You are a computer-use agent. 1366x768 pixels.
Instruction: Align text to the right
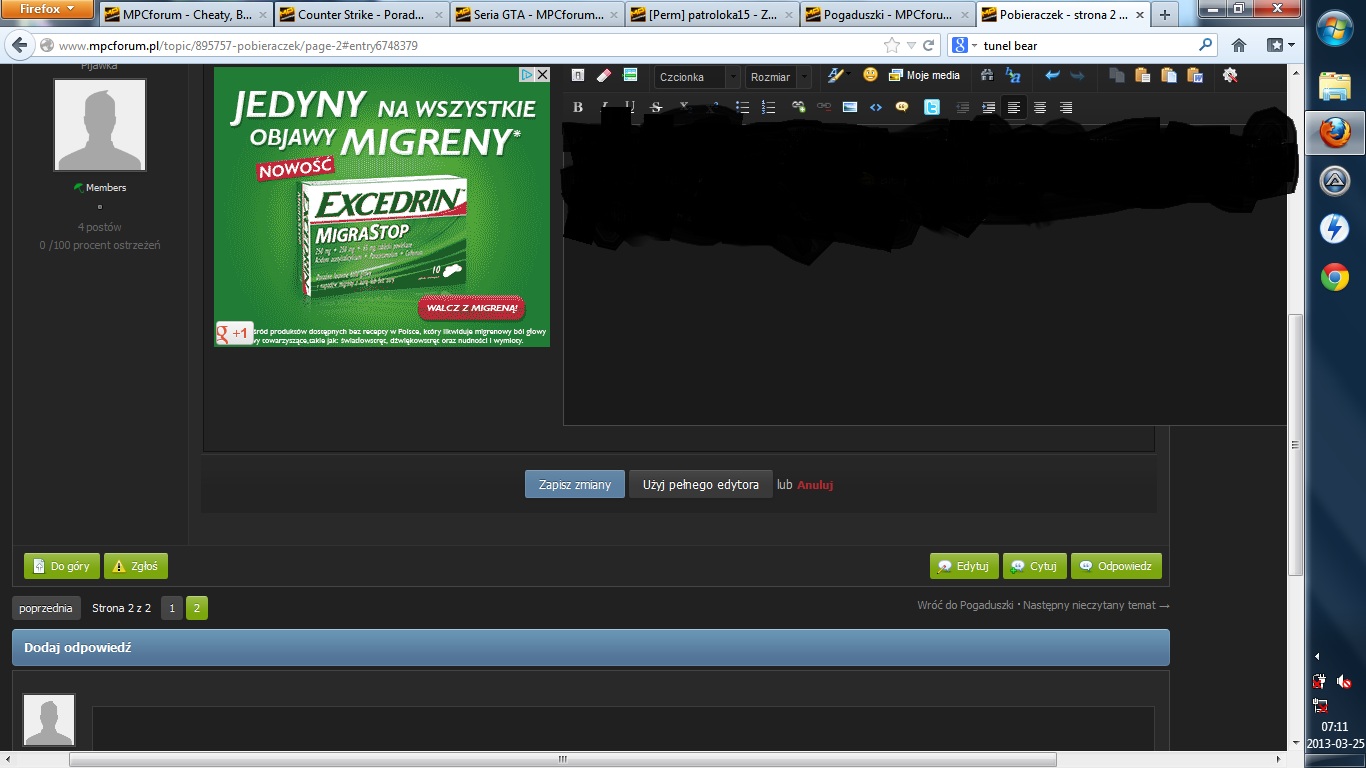tap(1066, 108)
